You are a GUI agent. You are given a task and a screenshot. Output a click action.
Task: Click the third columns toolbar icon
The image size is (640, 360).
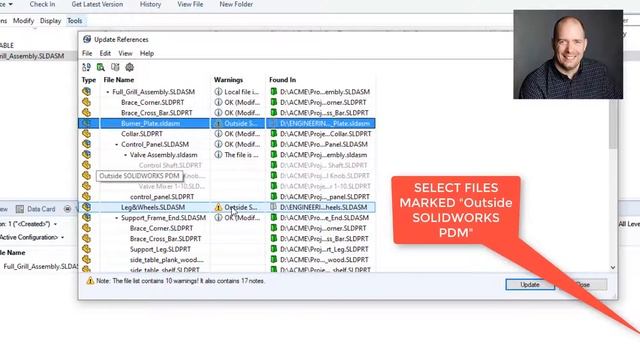115,67
